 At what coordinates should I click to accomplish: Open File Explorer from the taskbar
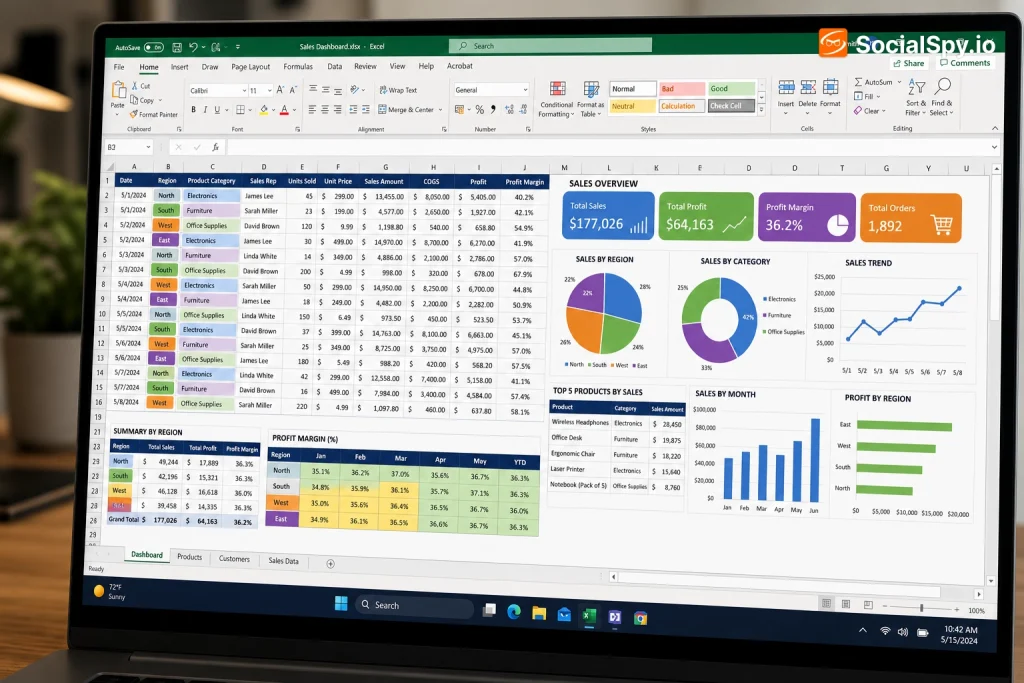[539, 612]
